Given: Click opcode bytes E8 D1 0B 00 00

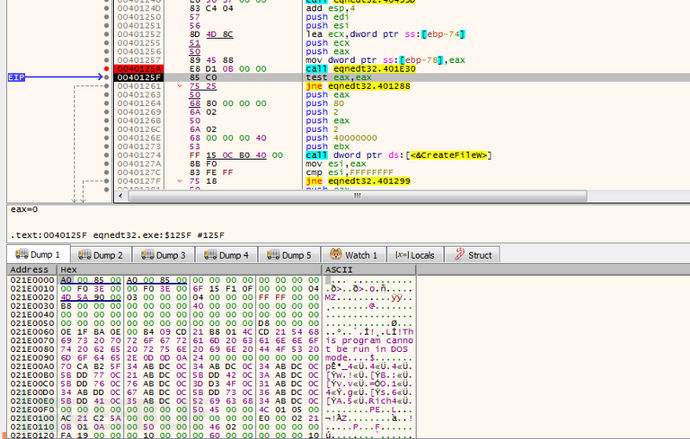Looking at the screenshot, I should (x=228, y=69).
